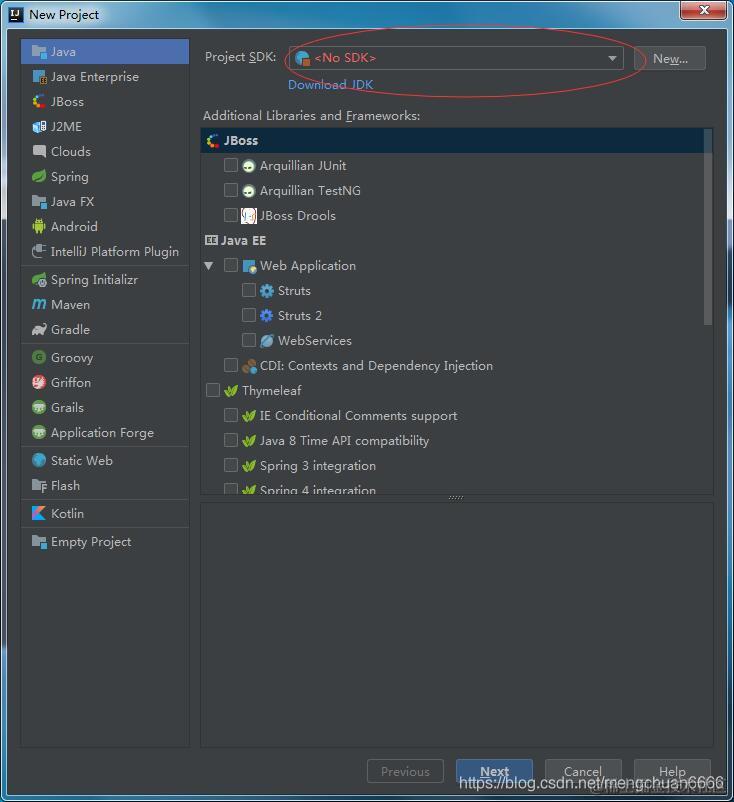This screenshot has width=734, height=802.
Task: Click the CDI dependency injection icon
Action: tap(249, 366)
